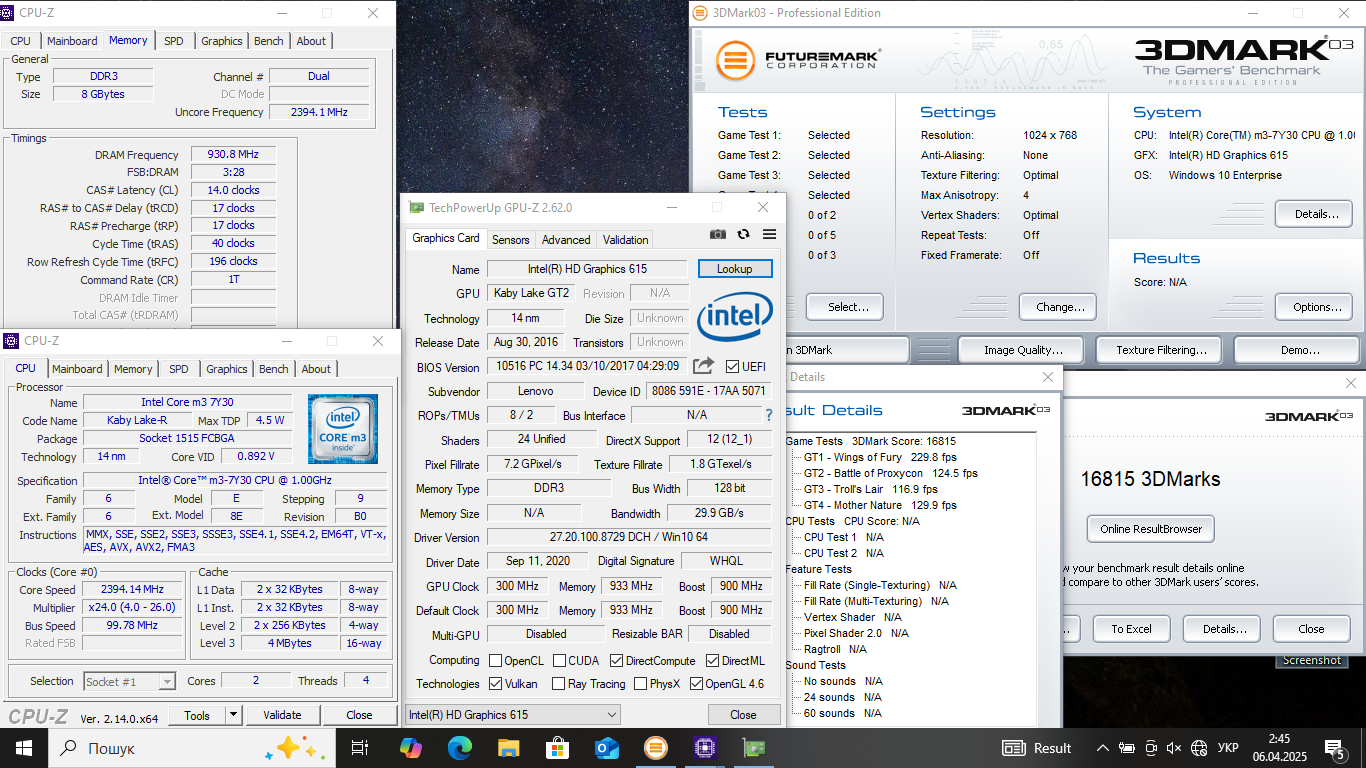
Task: Click Online ResultBrowser button
Action: click(x=1150, y=529)
